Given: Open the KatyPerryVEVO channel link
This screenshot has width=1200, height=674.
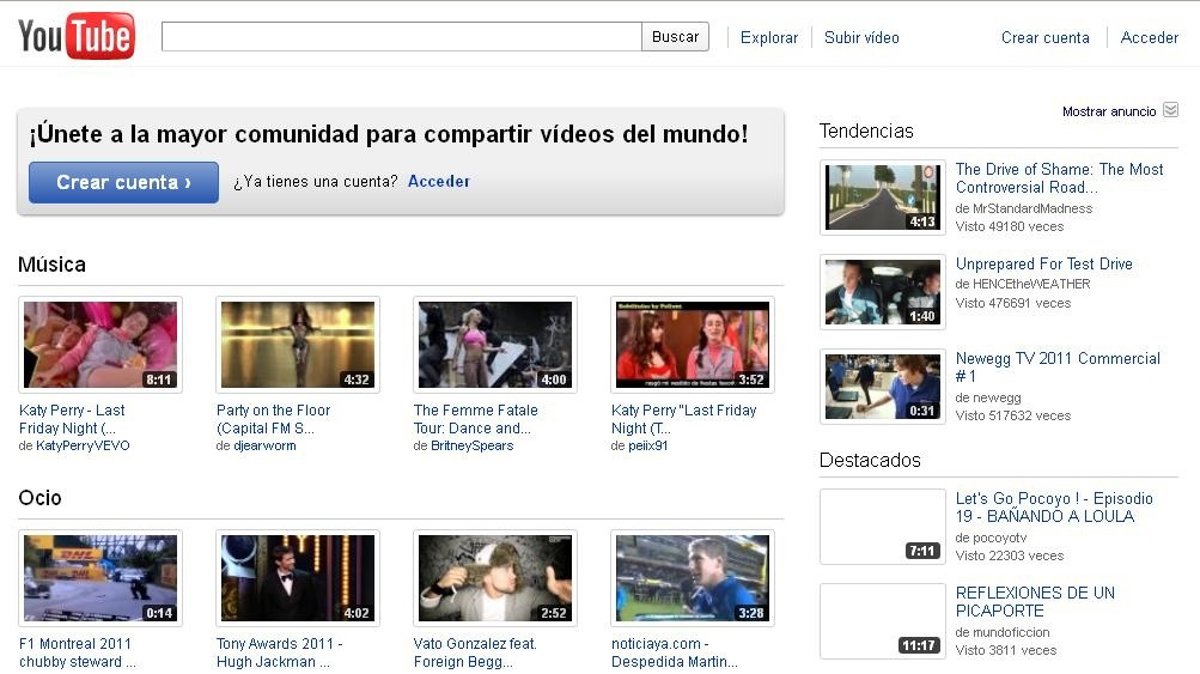Looking at the screenshot, I should 83,446.
